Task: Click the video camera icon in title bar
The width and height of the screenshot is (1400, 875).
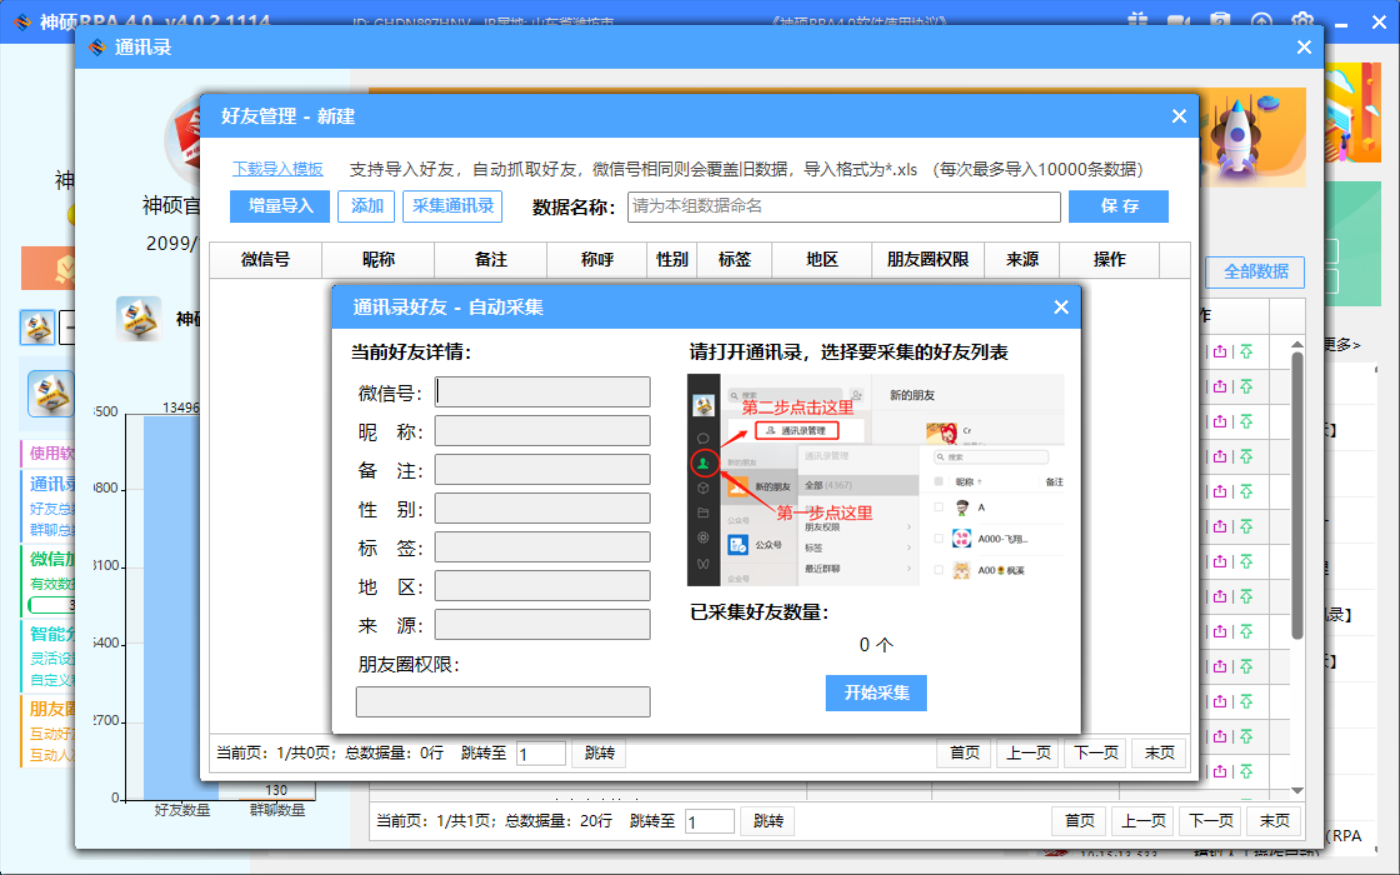Action: click(x=1179, y=21)
